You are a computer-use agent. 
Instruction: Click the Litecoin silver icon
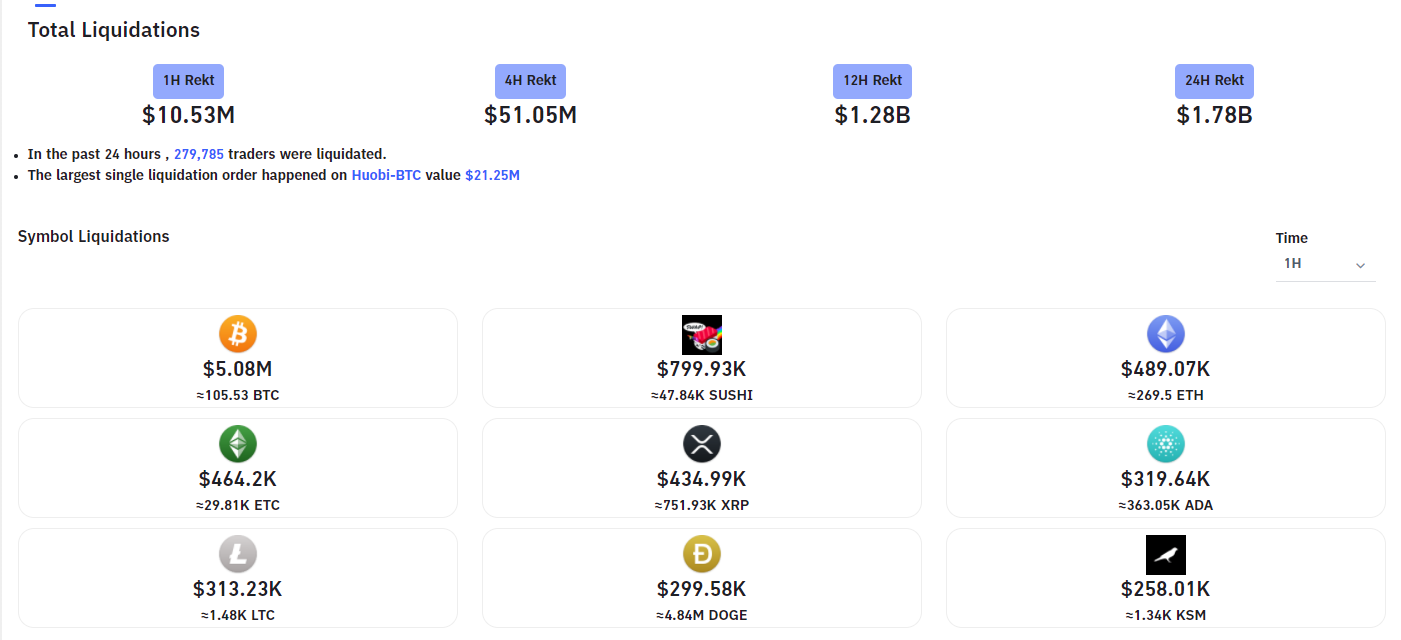point(238,554)
